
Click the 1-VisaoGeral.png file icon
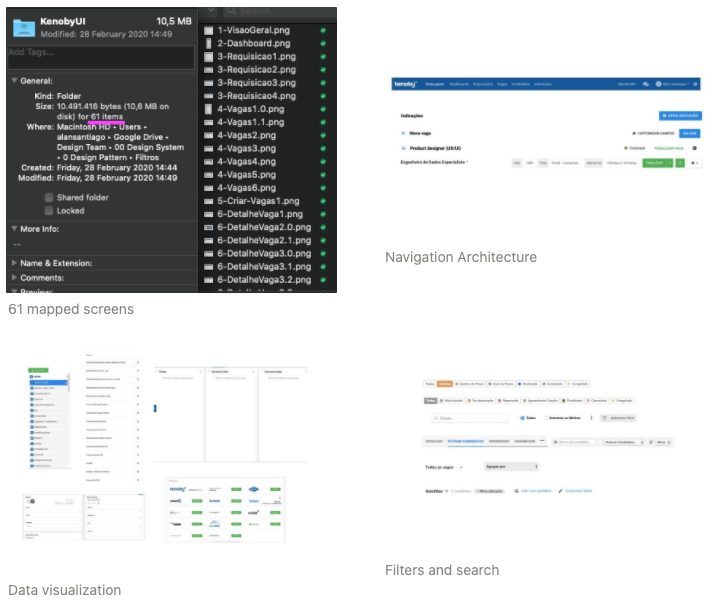point(208,31)
